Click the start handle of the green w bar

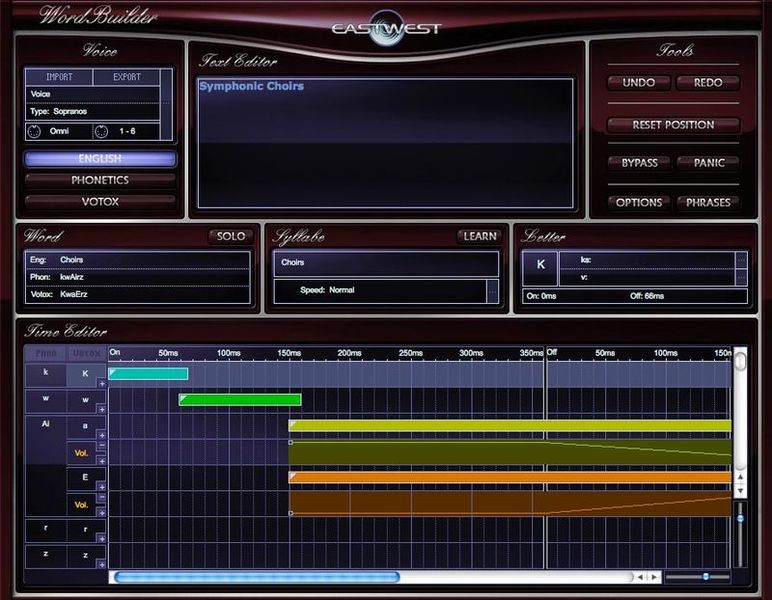tap(183, 398)
